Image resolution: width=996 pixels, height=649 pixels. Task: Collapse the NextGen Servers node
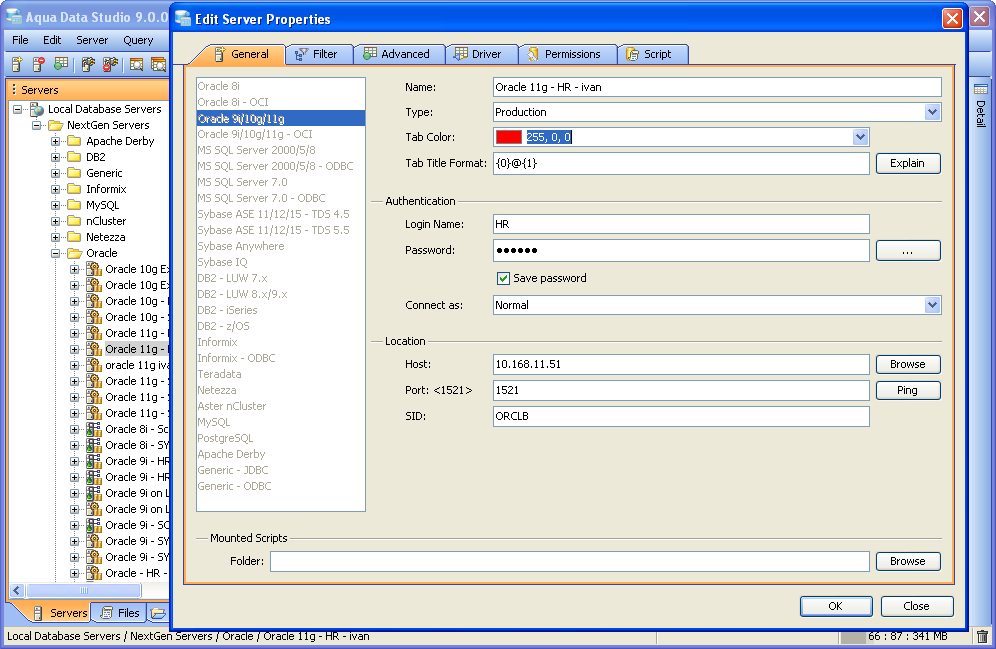(x=37, y=125)
